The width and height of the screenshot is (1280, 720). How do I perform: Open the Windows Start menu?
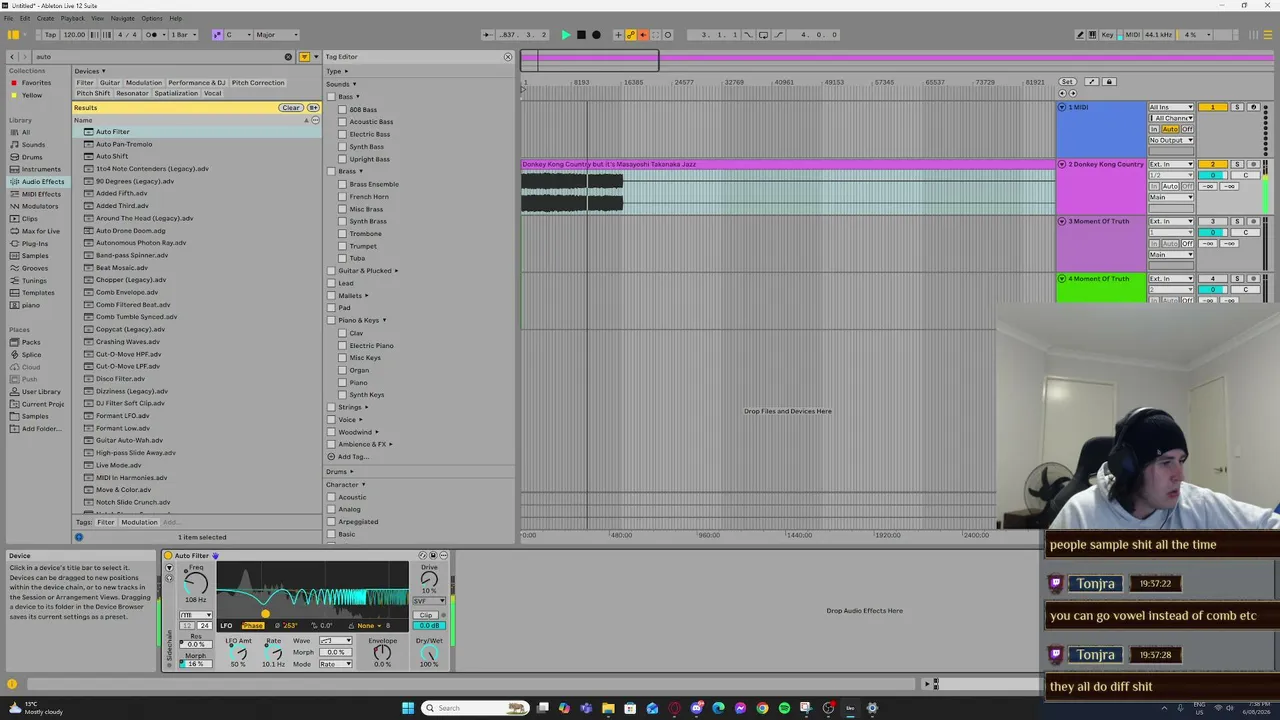pyautogui.click(x=408, y=708)
